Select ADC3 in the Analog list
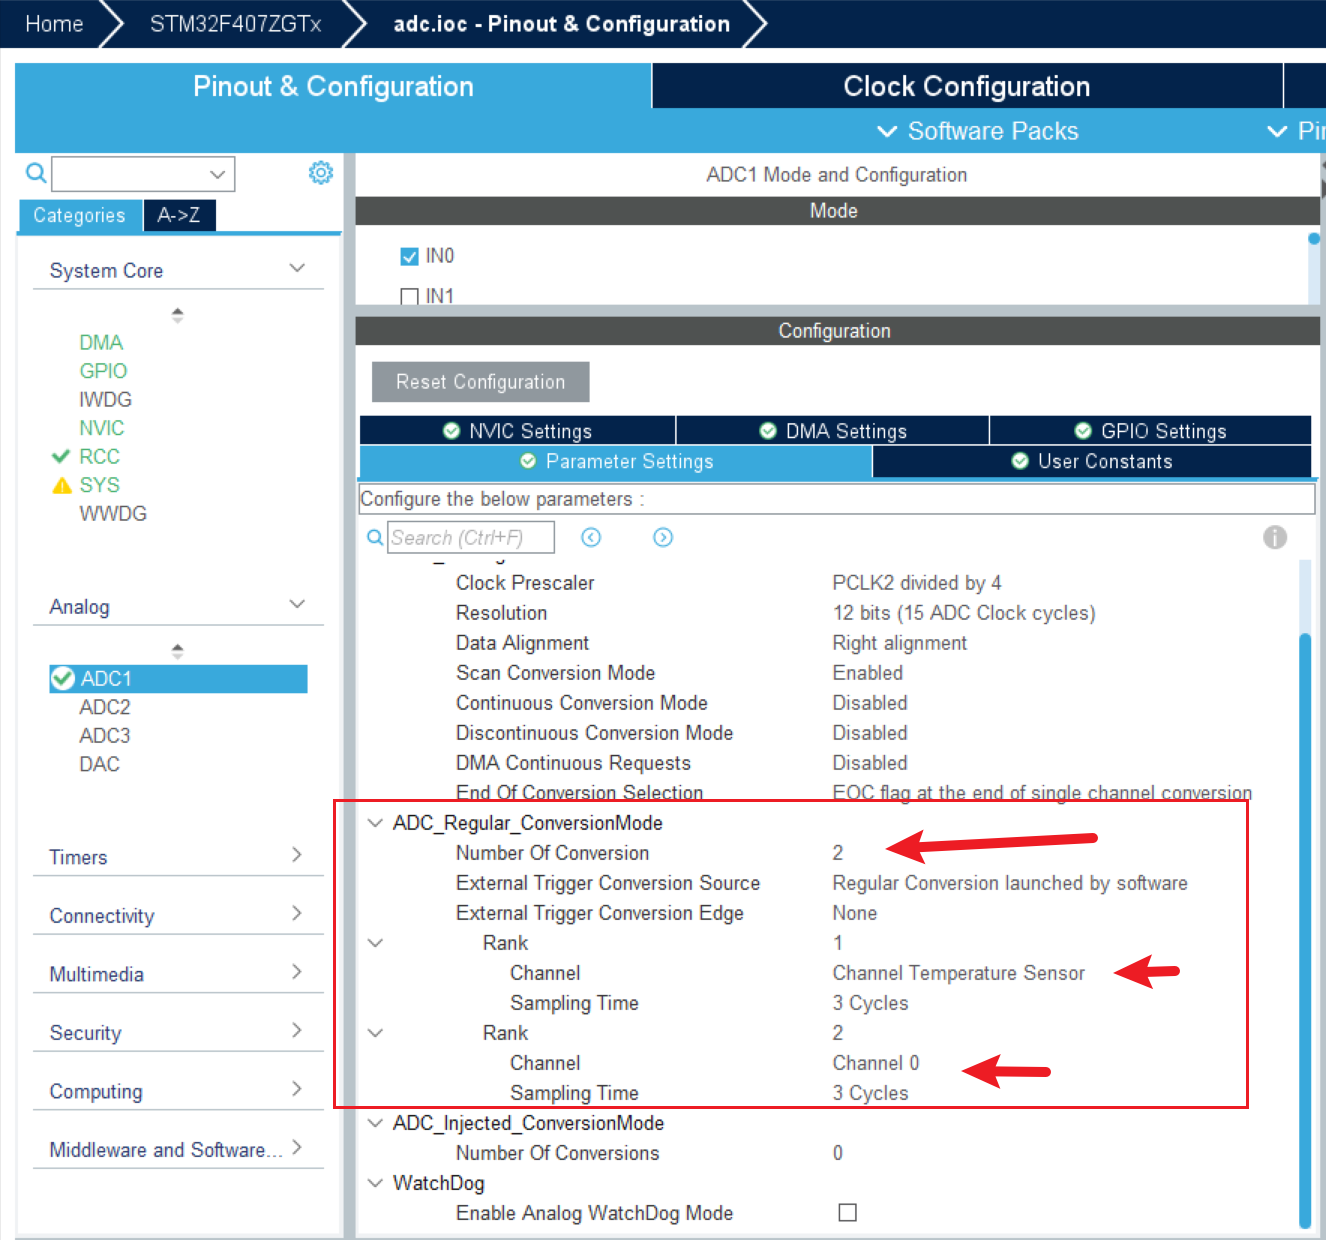This screenshot has width=1326, height=1240. point(105,735)
